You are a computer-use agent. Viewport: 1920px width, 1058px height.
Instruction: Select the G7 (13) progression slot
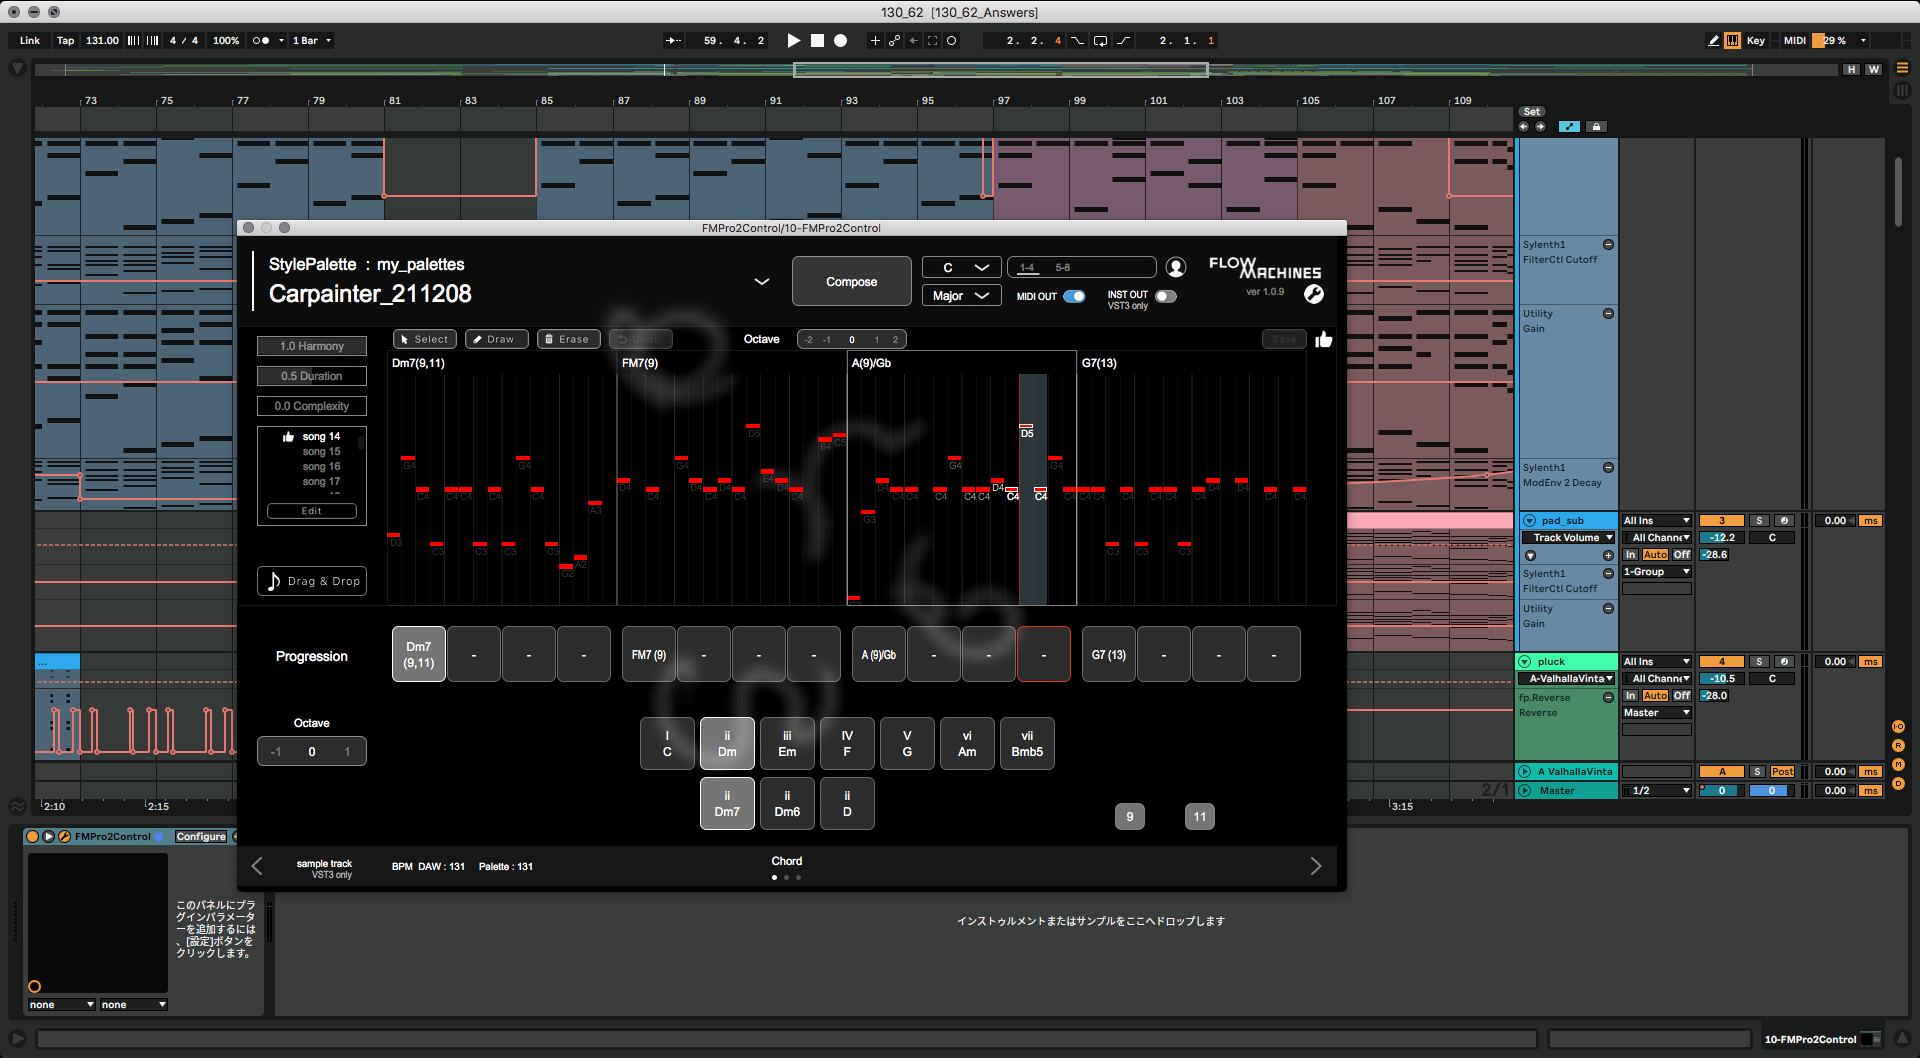click(1109, 655)
